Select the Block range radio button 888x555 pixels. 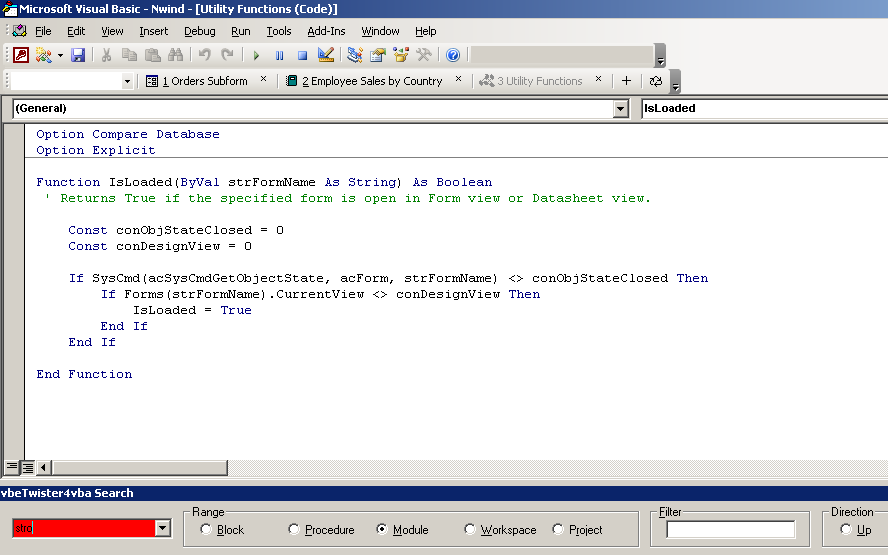coord(206,529)
